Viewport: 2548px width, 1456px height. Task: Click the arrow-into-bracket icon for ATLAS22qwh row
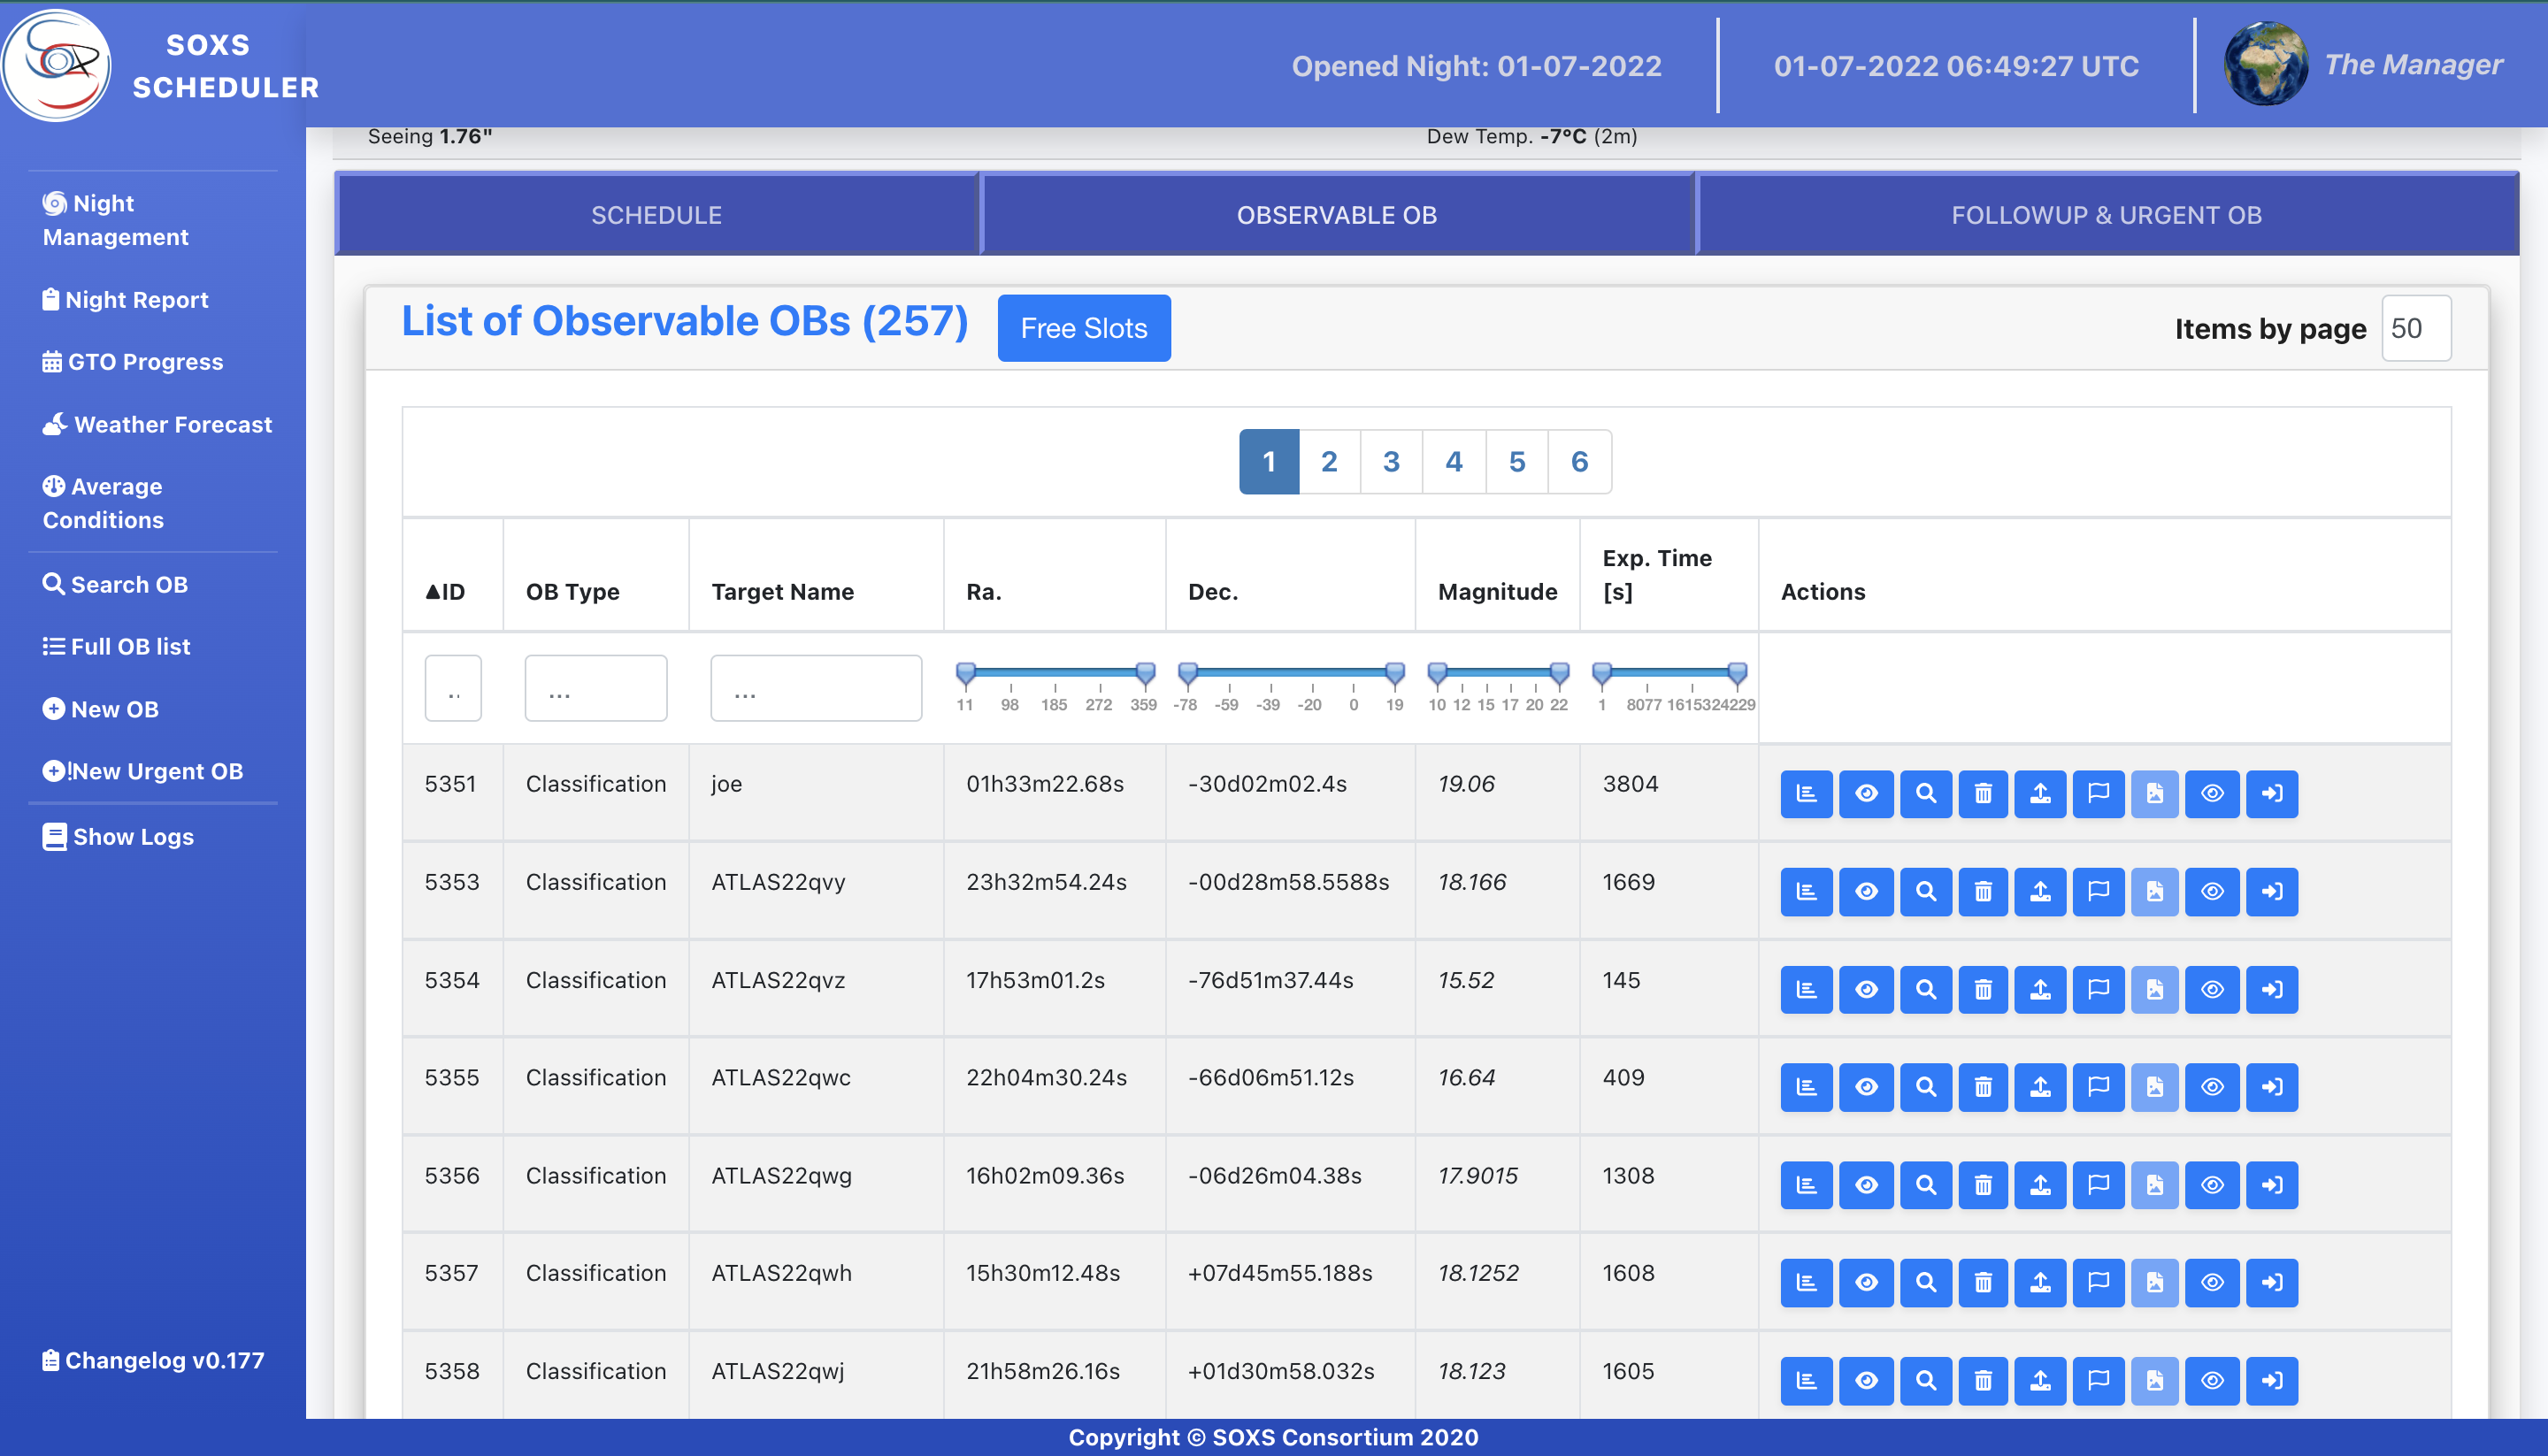pos(2272,1282)
